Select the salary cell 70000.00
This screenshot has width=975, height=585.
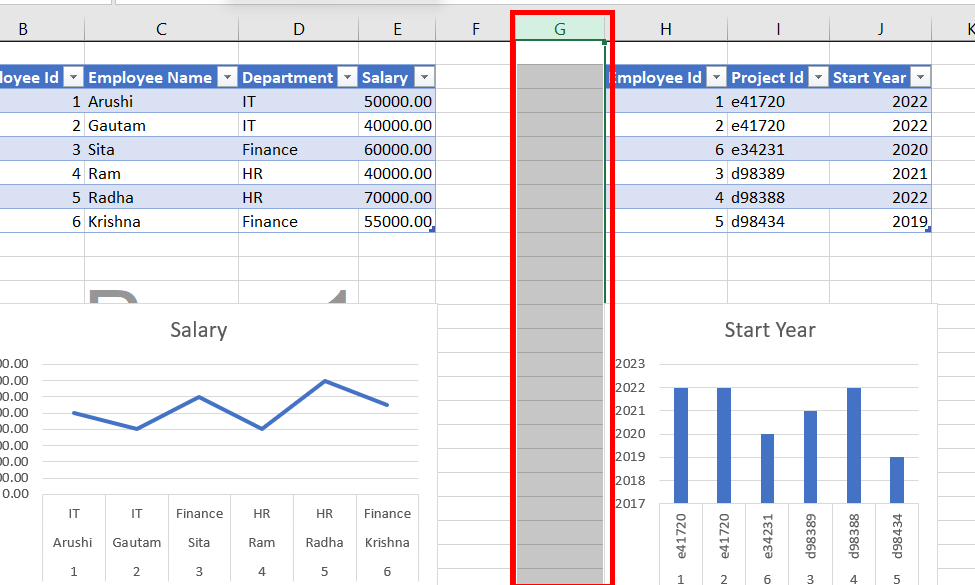point(397,198)
